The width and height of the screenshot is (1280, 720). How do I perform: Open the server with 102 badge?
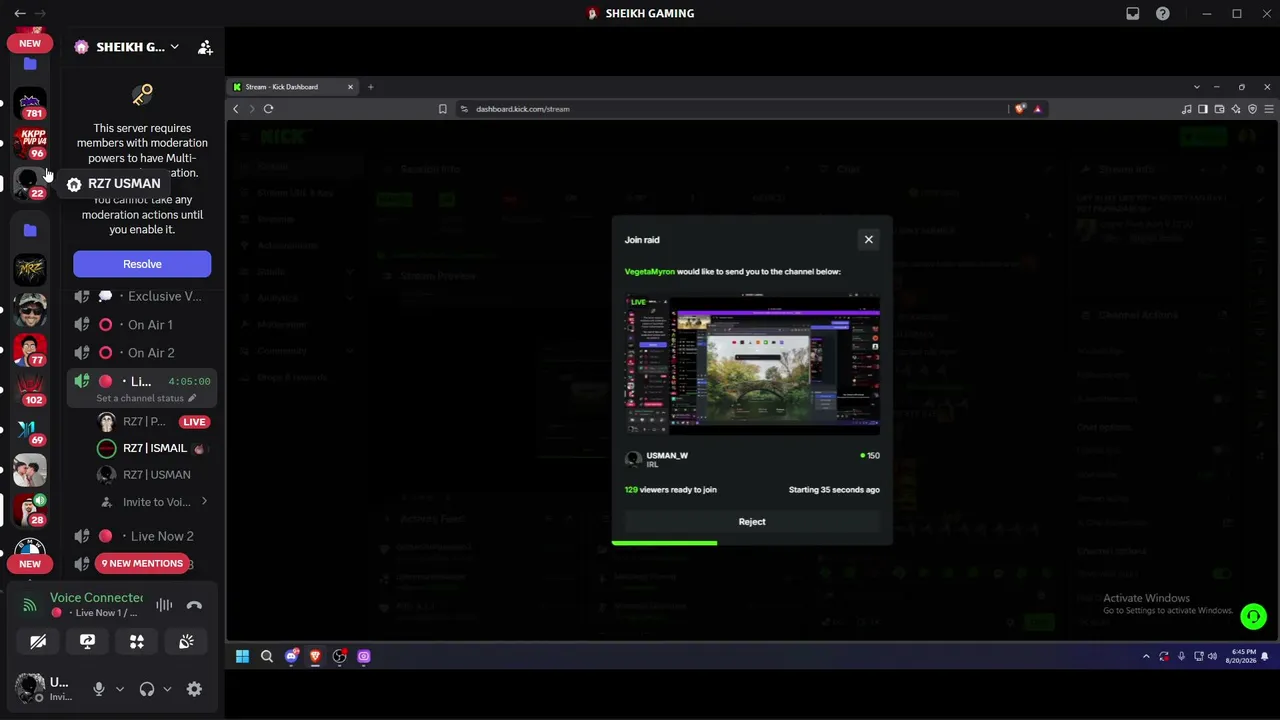pyautogui.click(x=30, y=390)
